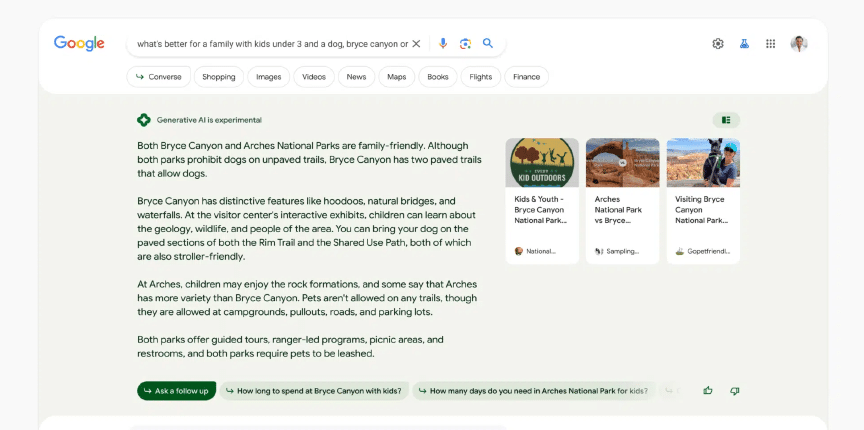Click the partially hidden third follow-up chip
Screen dimensions: 864x430
[672, 391]
